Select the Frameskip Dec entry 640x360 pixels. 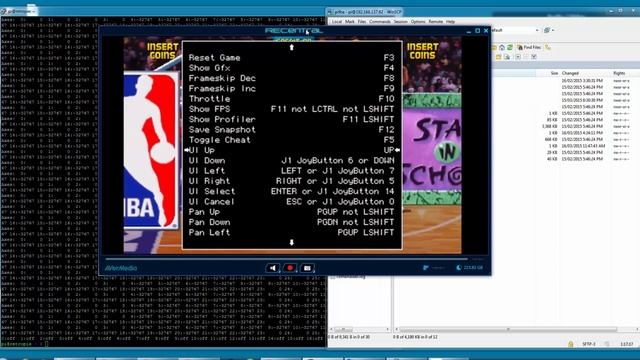click(291, 78)
